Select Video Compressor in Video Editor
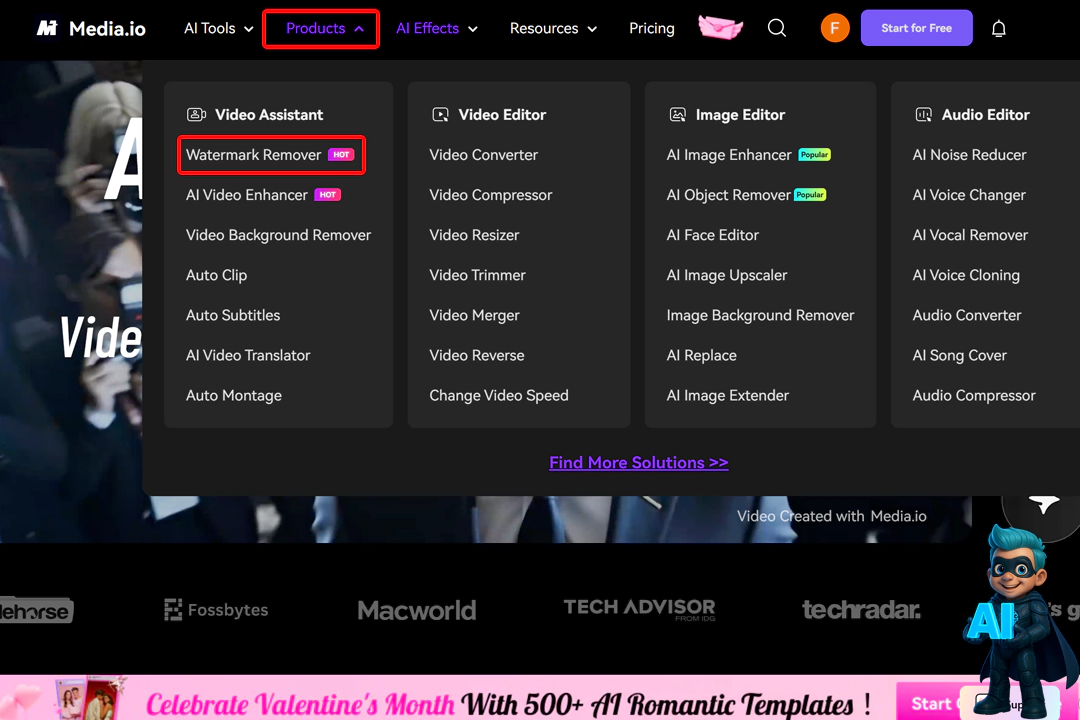1080x720 pixels. 491,195
